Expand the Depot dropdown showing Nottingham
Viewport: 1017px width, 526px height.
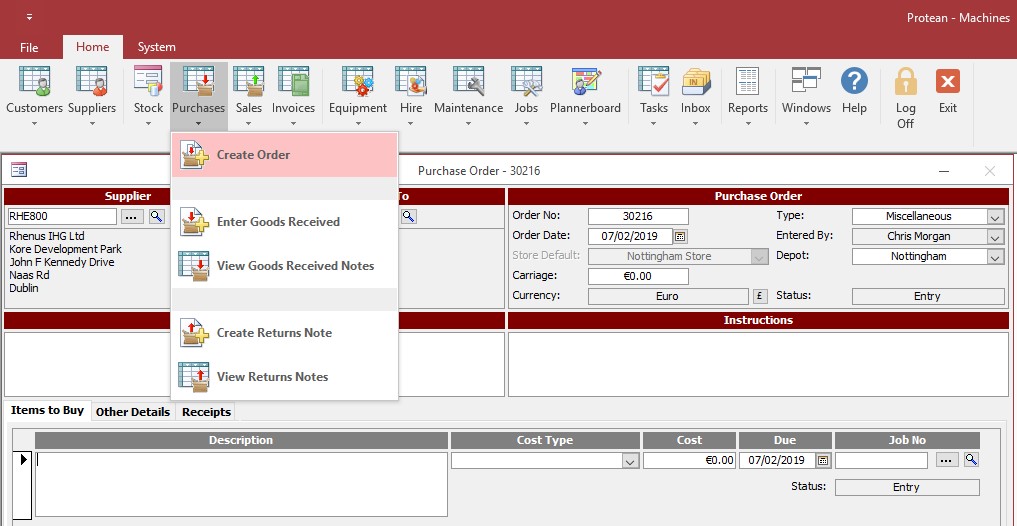click(x=994, y=257)
